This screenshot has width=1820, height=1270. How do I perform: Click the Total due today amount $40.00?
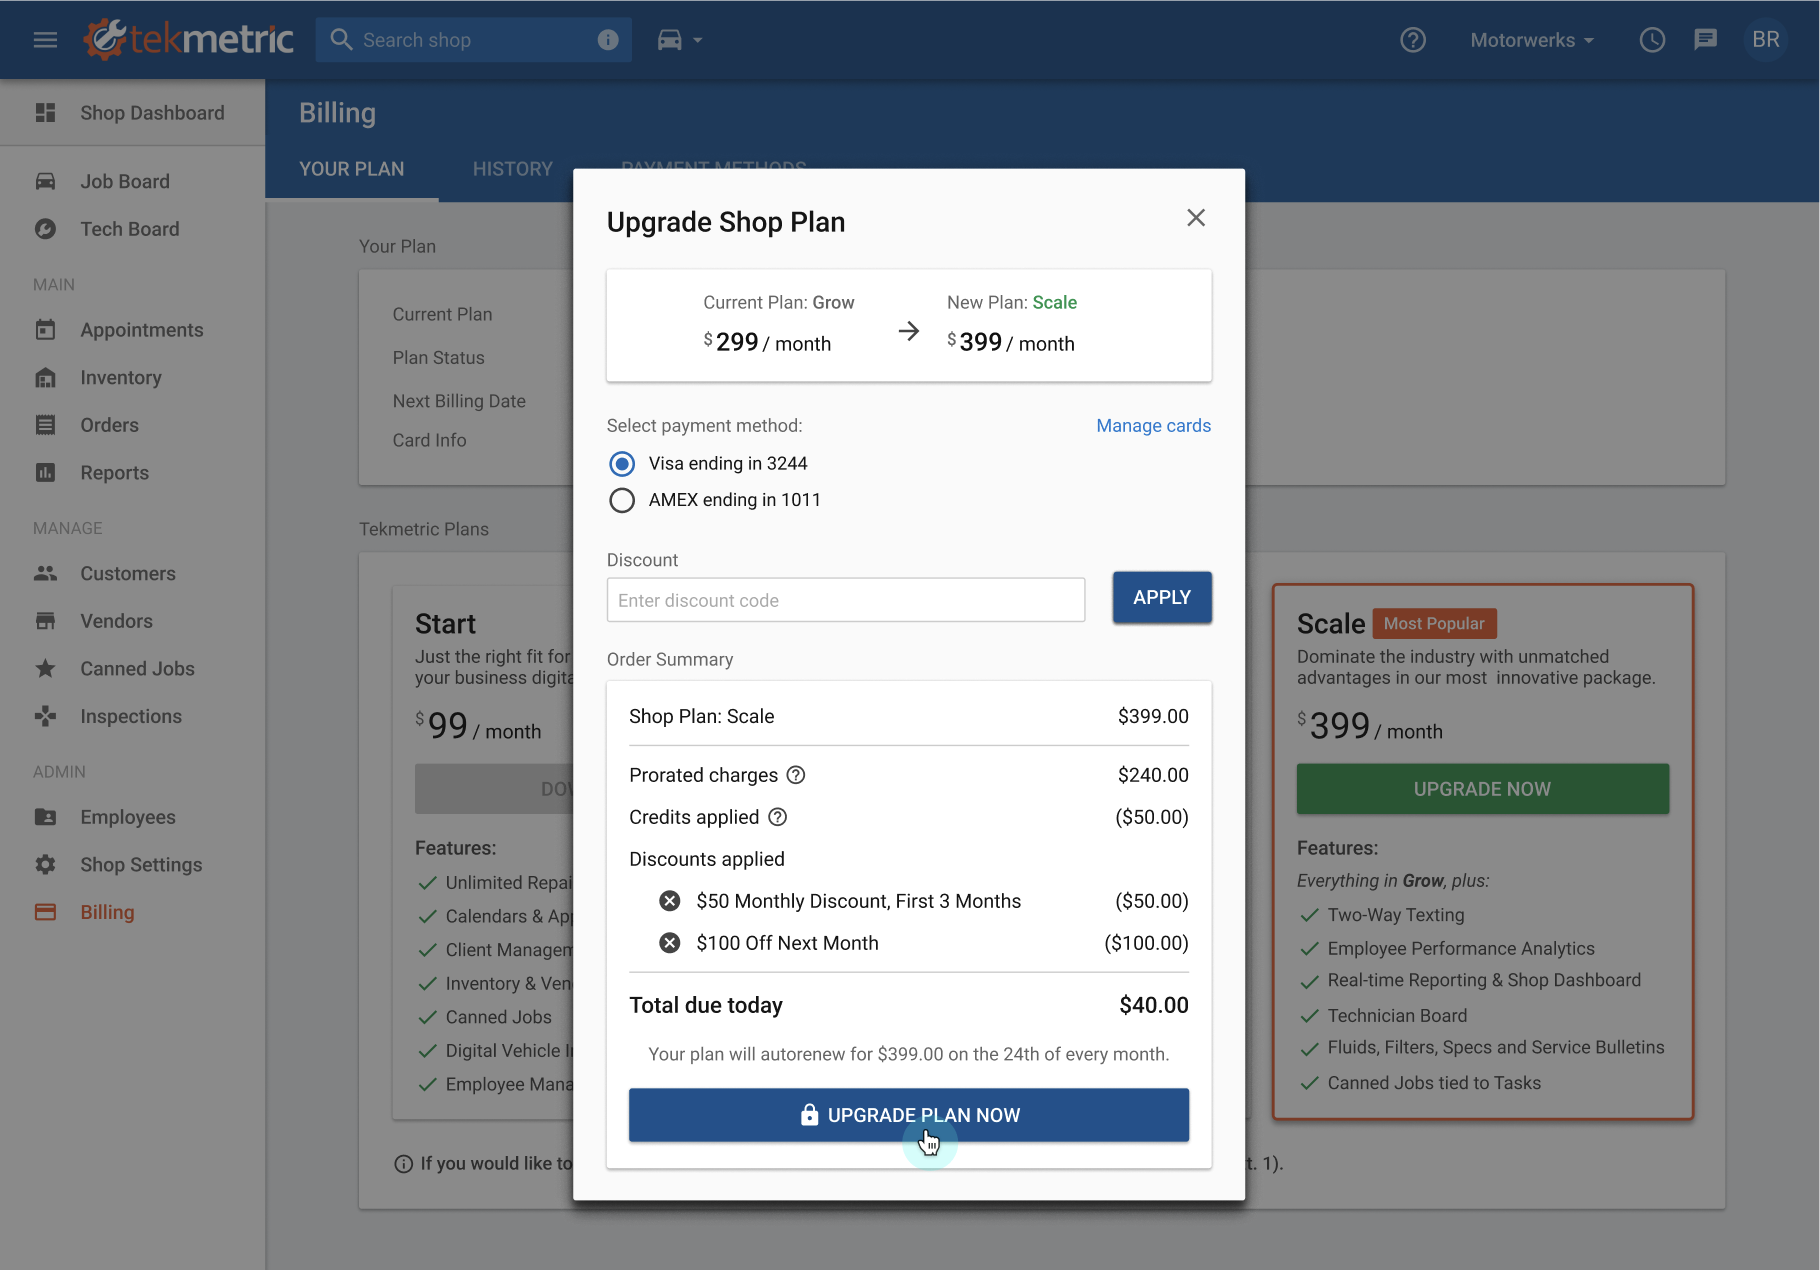tap(1154, 1005)
